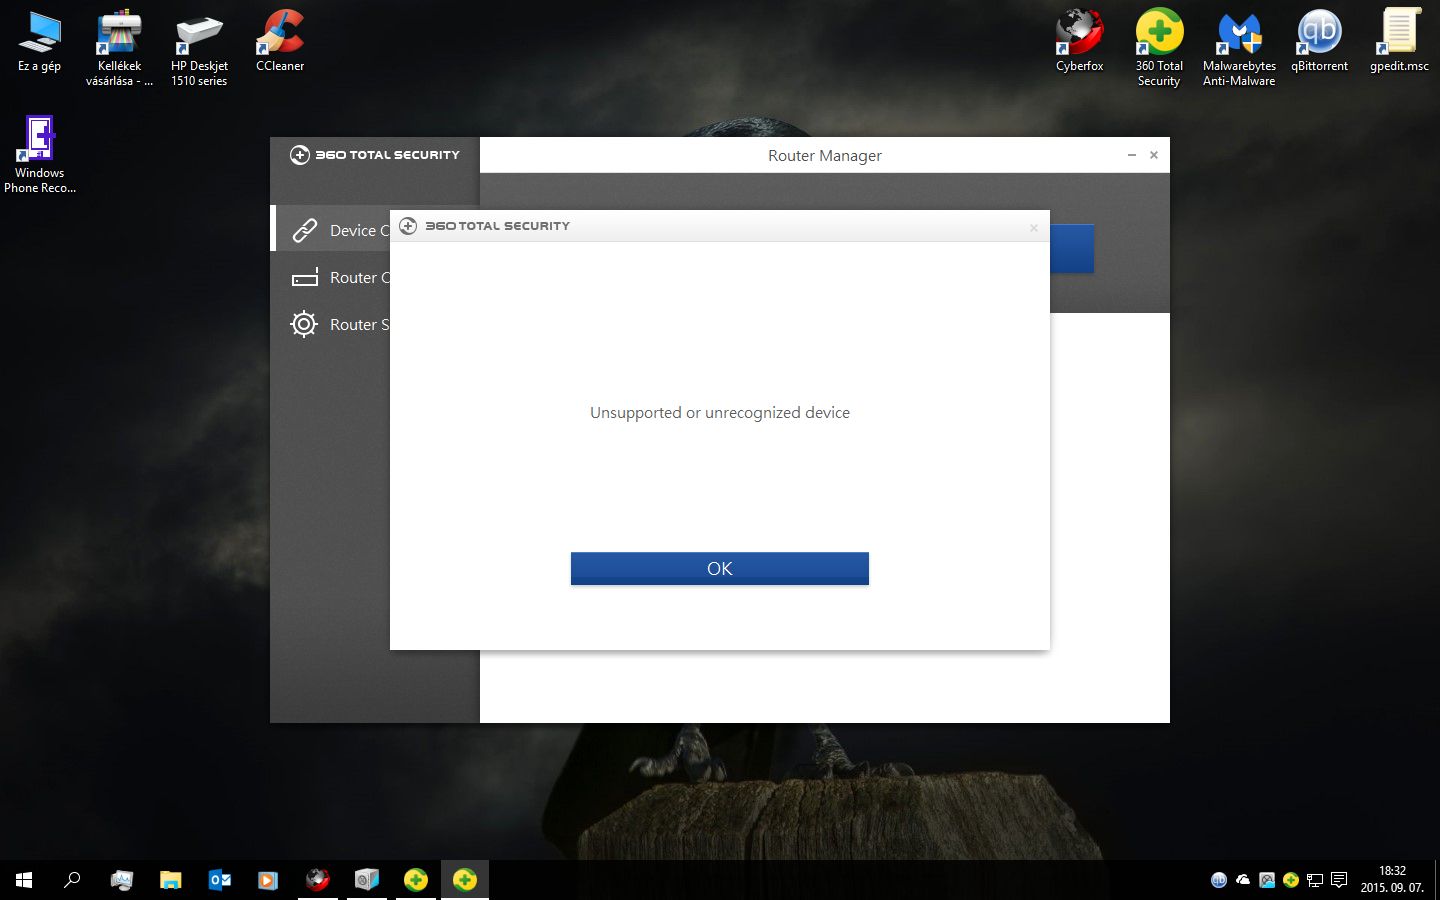1440x900 pixels.
Task: Switch to the first 360 Total Security taskbar button
Action: tap(416, 880)
